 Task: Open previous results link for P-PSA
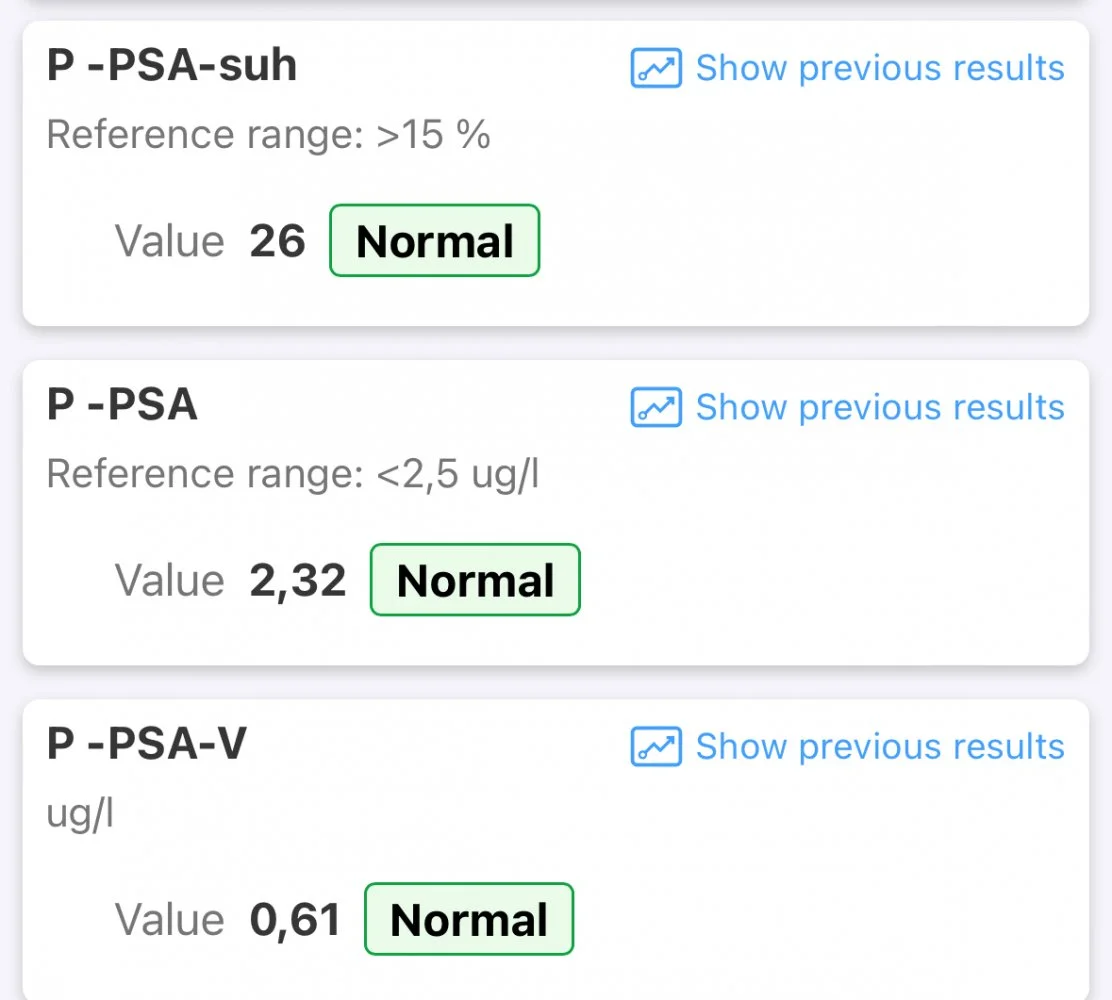point(879,407)
